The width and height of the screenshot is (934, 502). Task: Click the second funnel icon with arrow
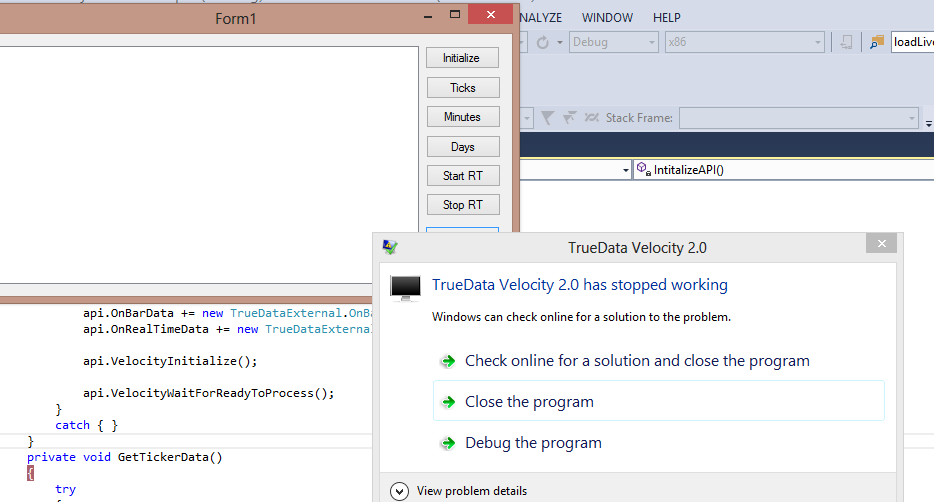pos(569,118)
